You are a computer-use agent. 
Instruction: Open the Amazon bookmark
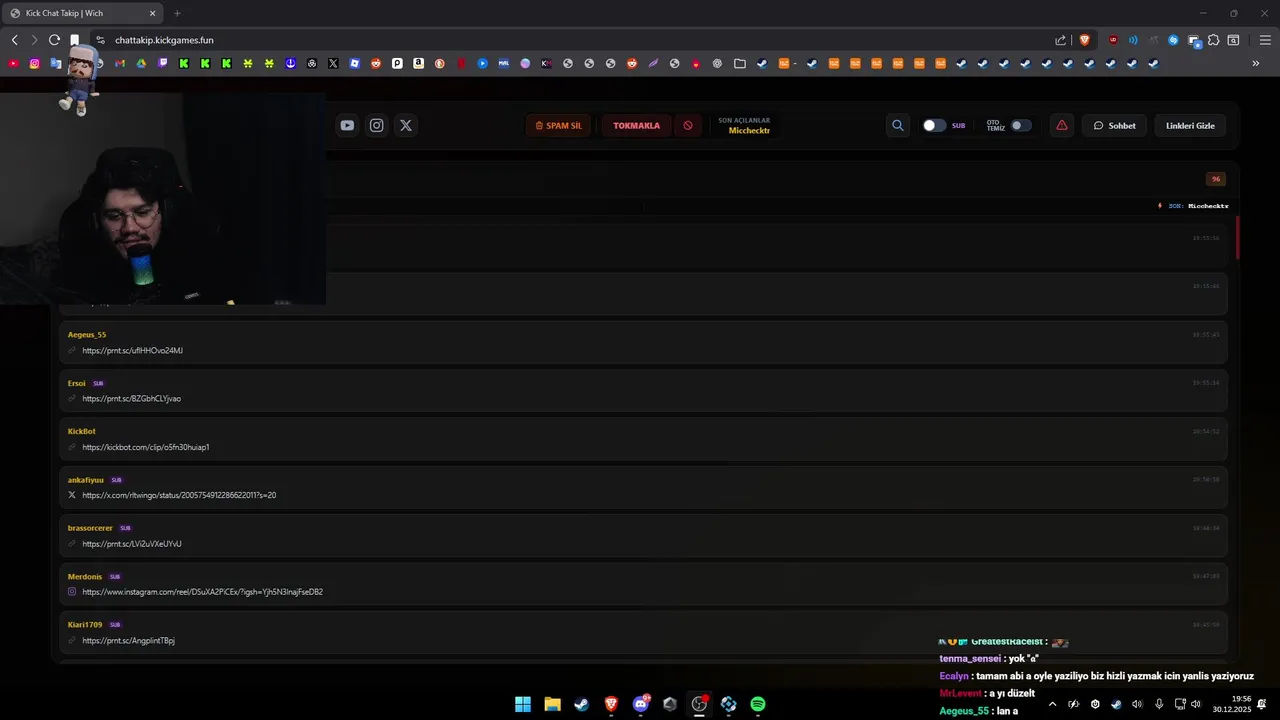pyautogui.click(x=418, y=63)
